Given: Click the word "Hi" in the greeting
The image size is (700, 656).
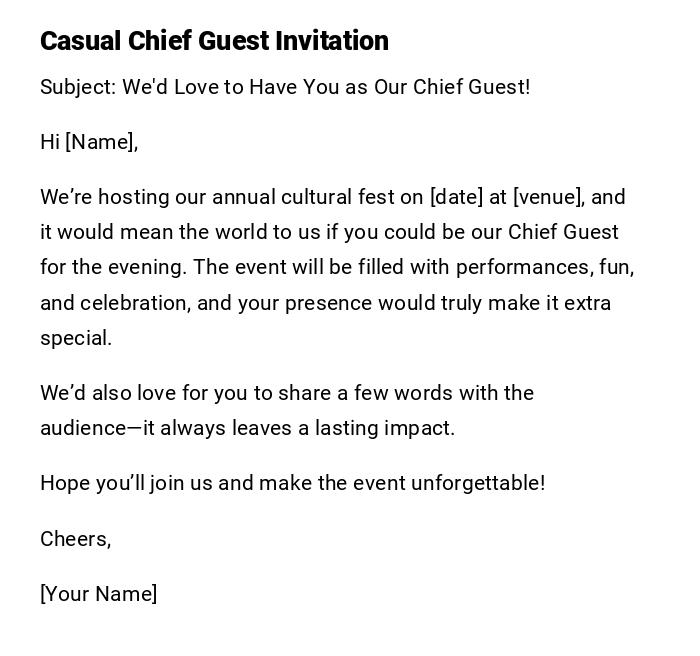Looking at the screenshot, I should coord(50,142).
